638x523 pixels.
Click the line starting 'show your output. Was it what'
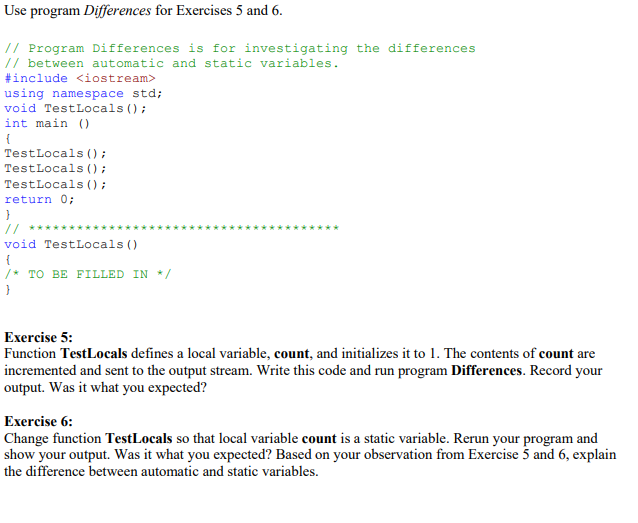(x=310, y=454)
